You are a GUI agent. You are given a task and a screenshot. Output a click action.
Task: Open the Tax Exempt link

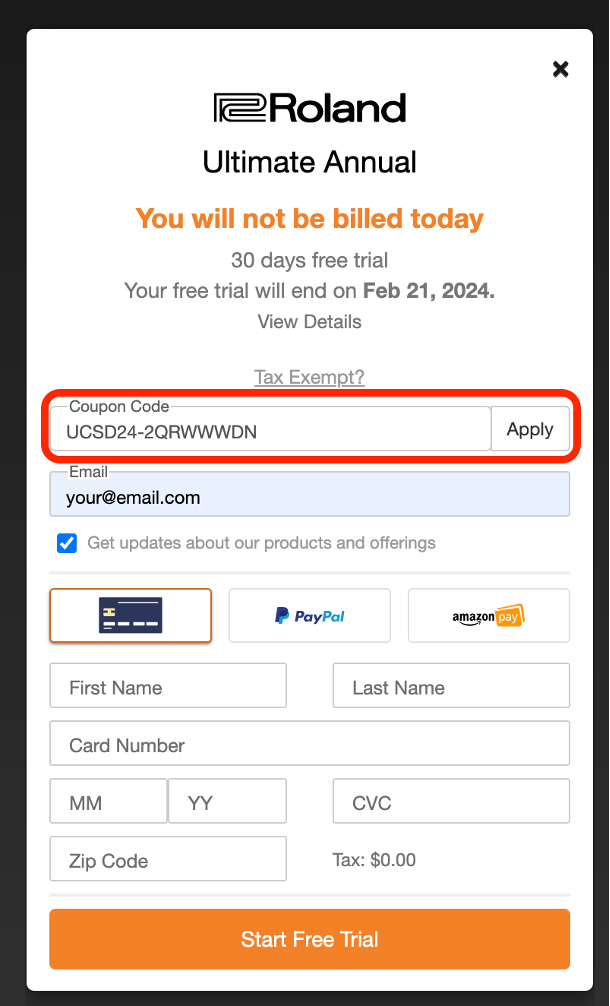pos(309,377)
